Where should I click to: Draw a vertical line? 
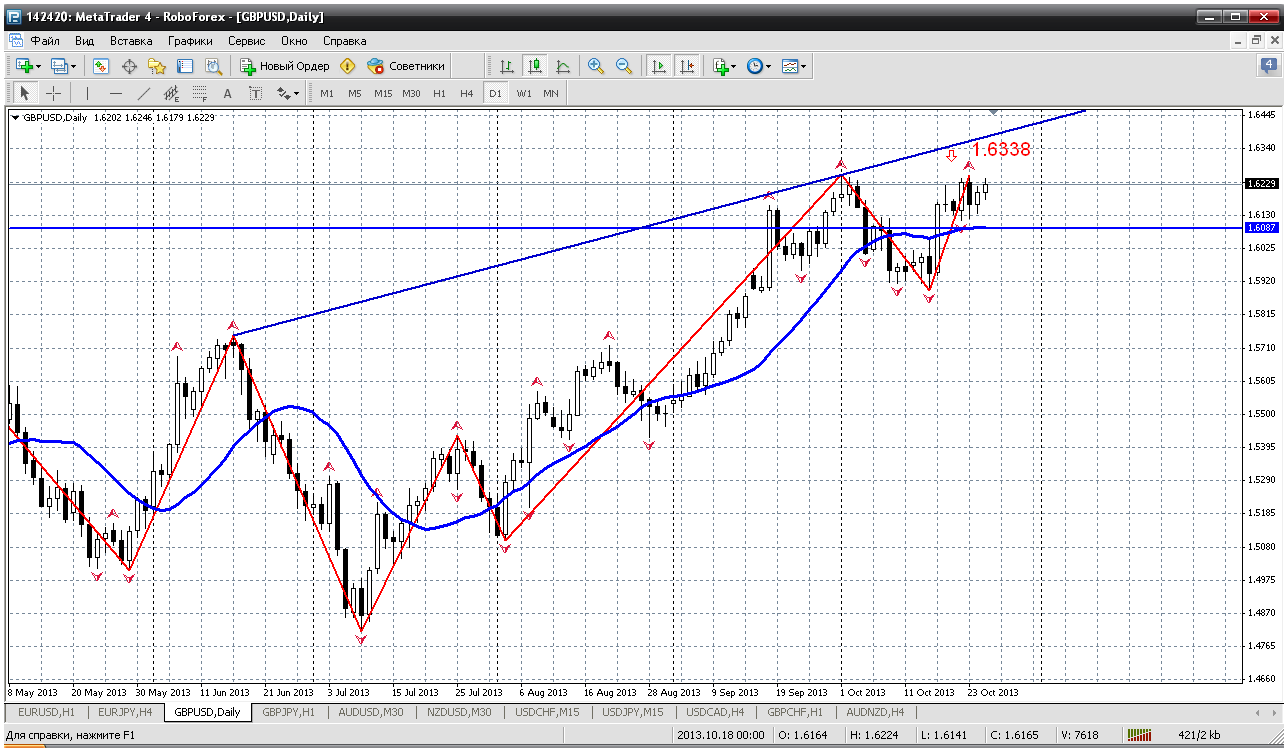point(88,93)
